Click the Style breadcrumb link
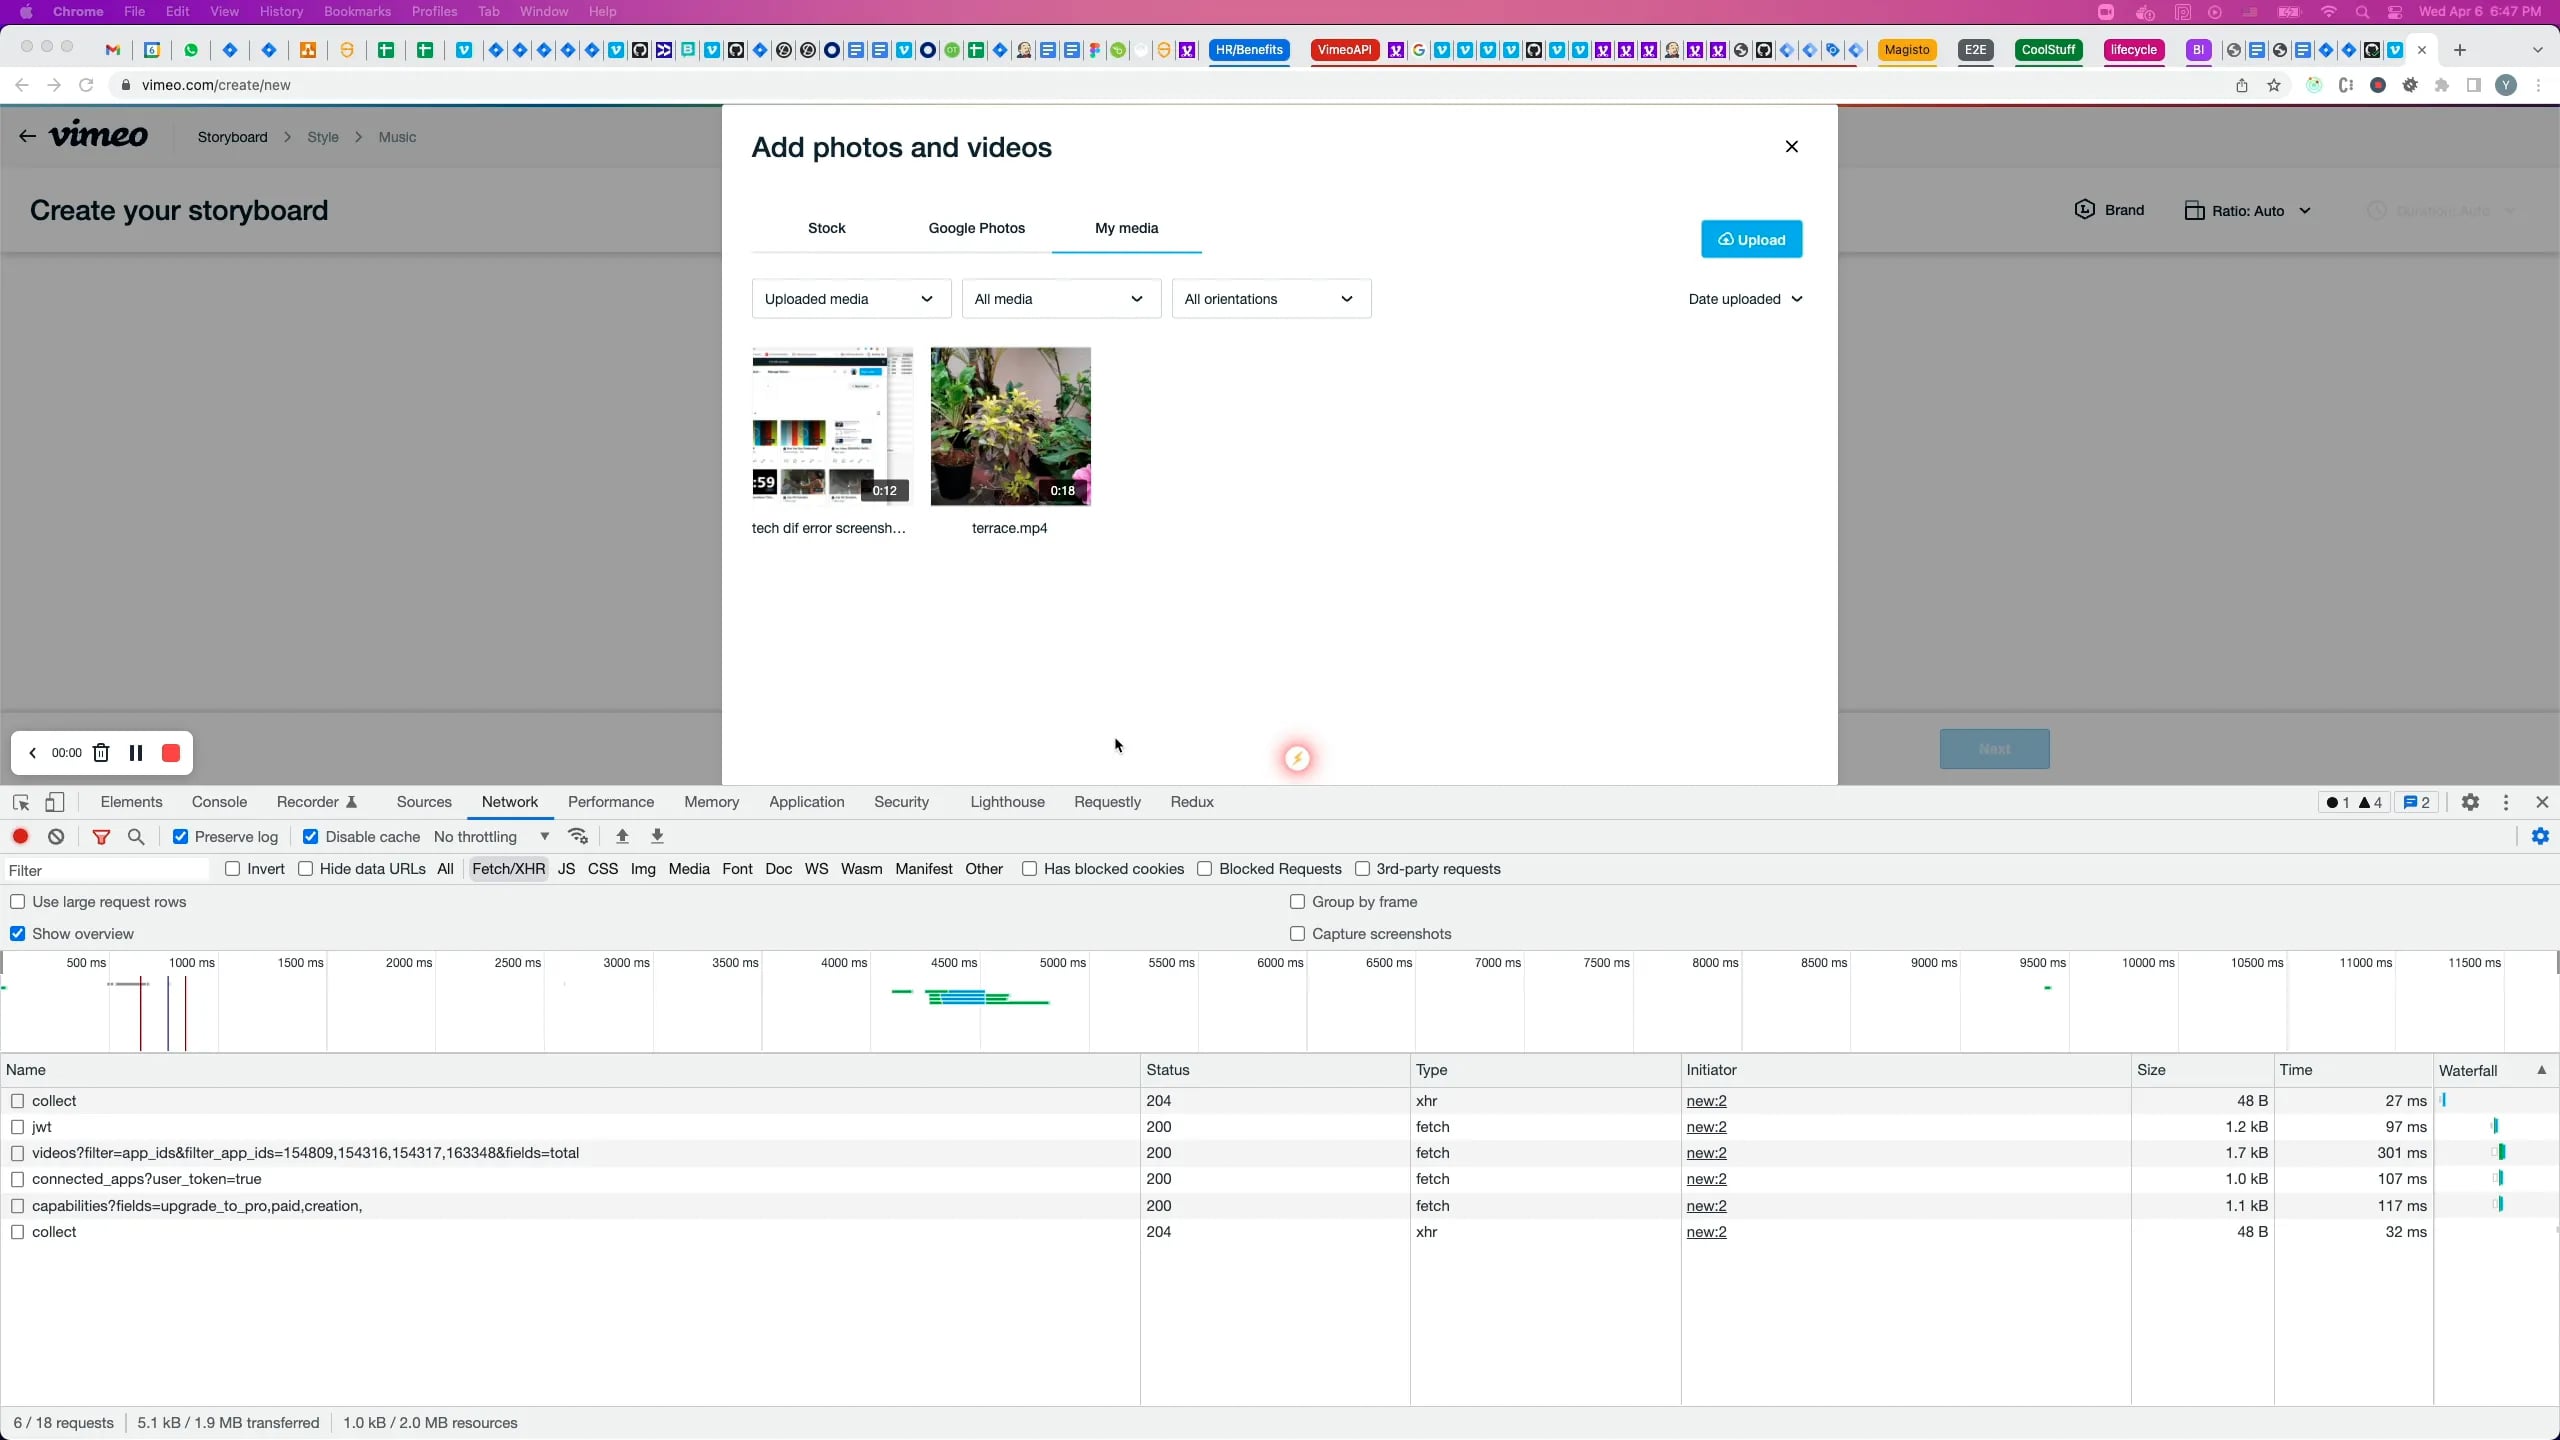2560x1440 pixels. pos(322,137)
